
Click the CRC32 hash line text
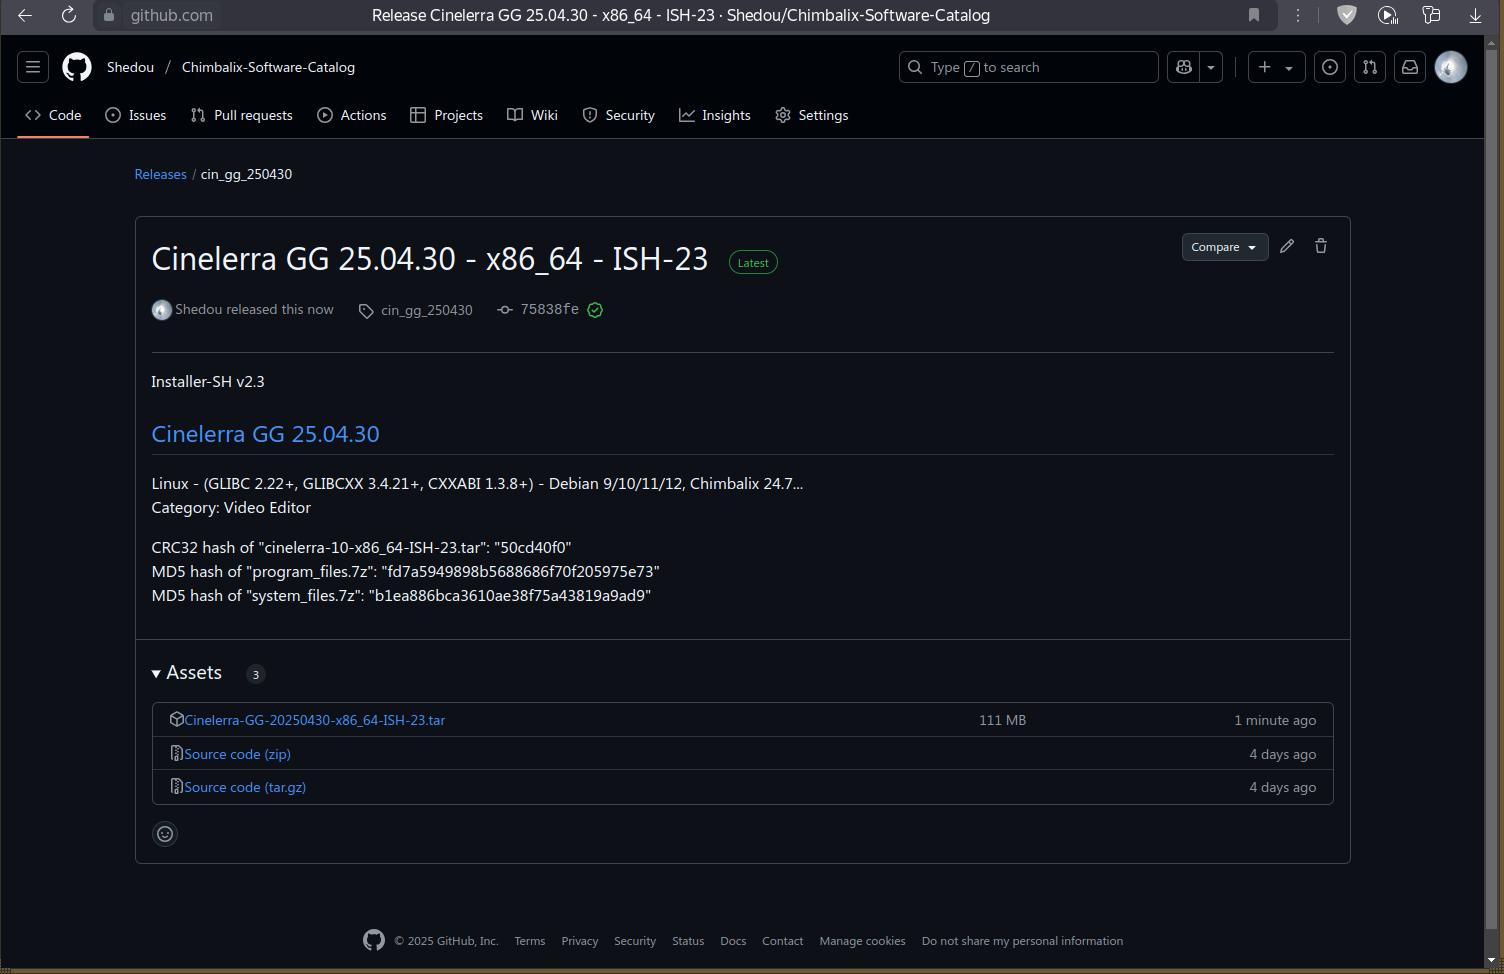[361, 547]
